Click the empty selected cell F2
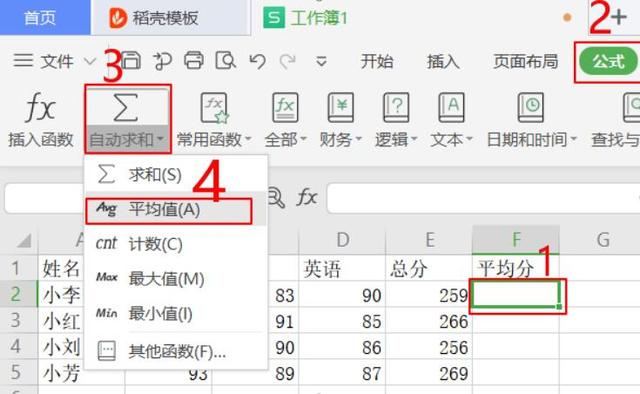This screenshot has height=394, width=640. pyautogui.click(x=516, y=295)
